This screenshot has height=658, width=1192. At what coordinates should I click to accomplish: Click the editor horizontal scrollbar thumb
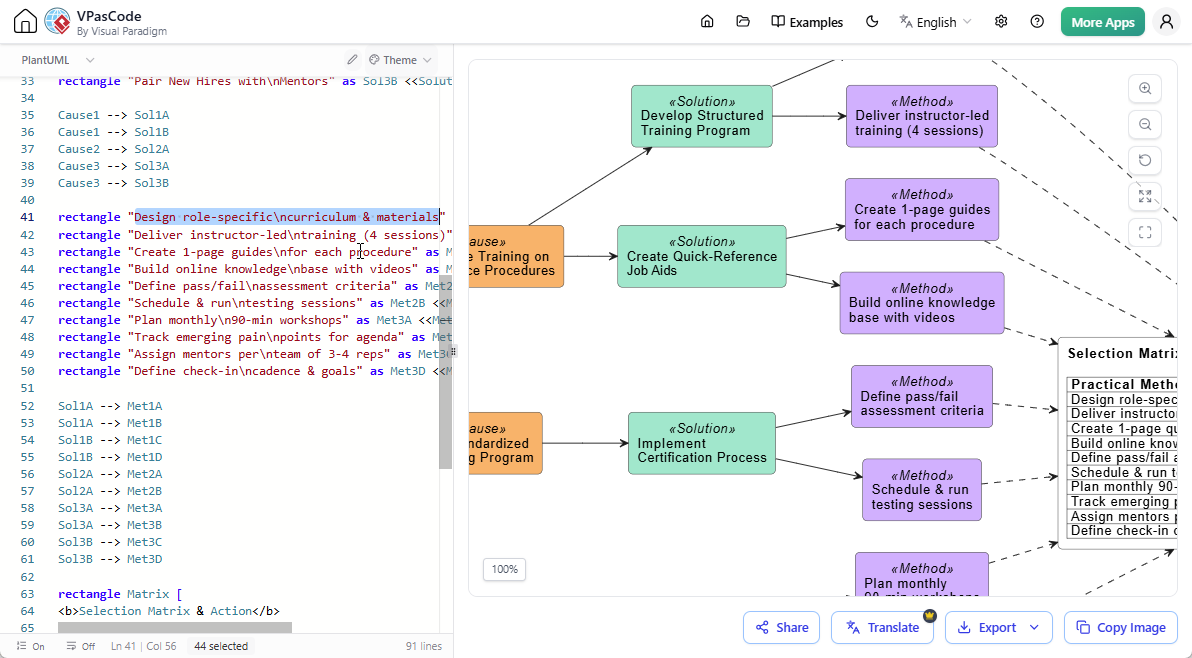tap(175, 628)
